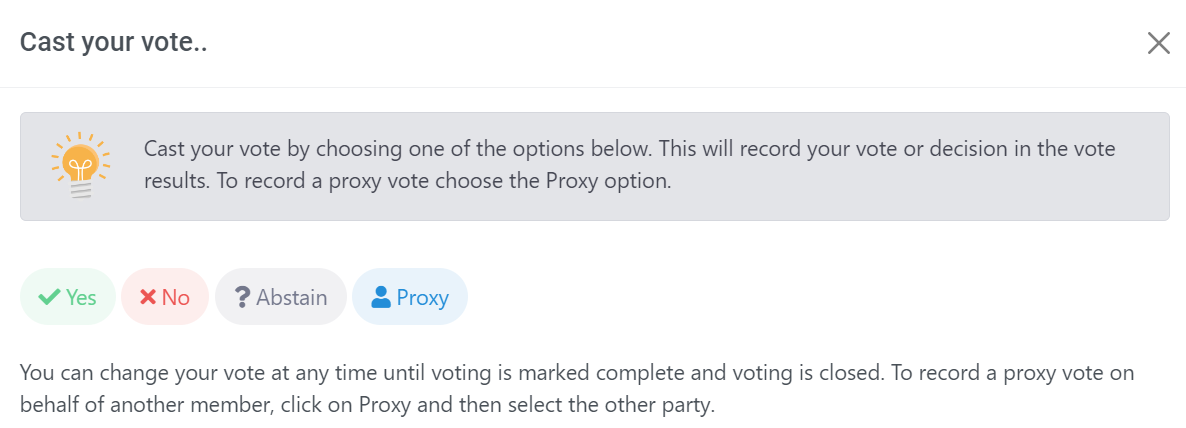Click the "Proxy" text label in the blue pill
The height and width of the screenshot is (428, 1186).
[423, 297]
